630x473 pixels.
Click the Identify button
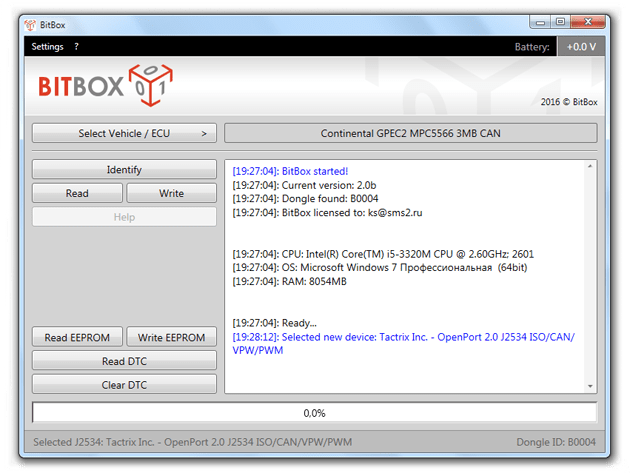tap(124, 170)
